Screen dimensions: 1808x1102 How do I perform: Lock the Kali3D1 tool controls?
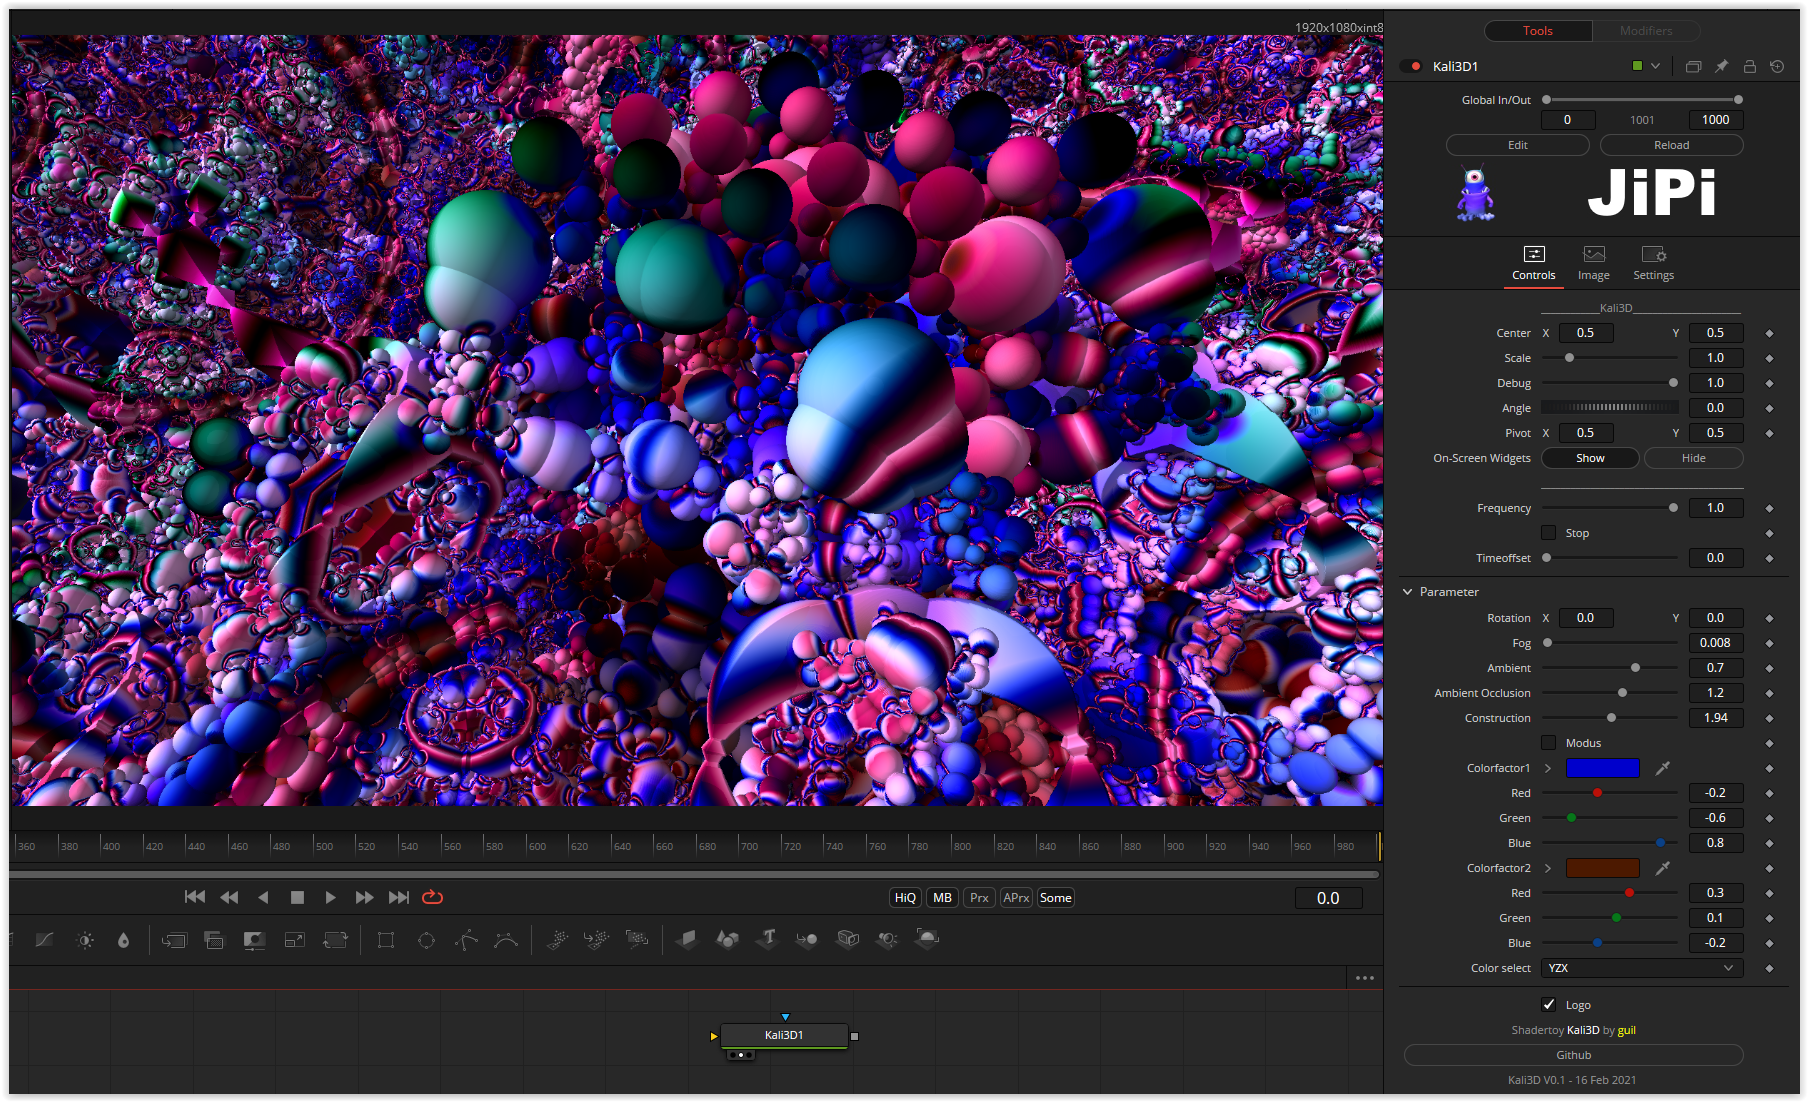[1749, 66]
